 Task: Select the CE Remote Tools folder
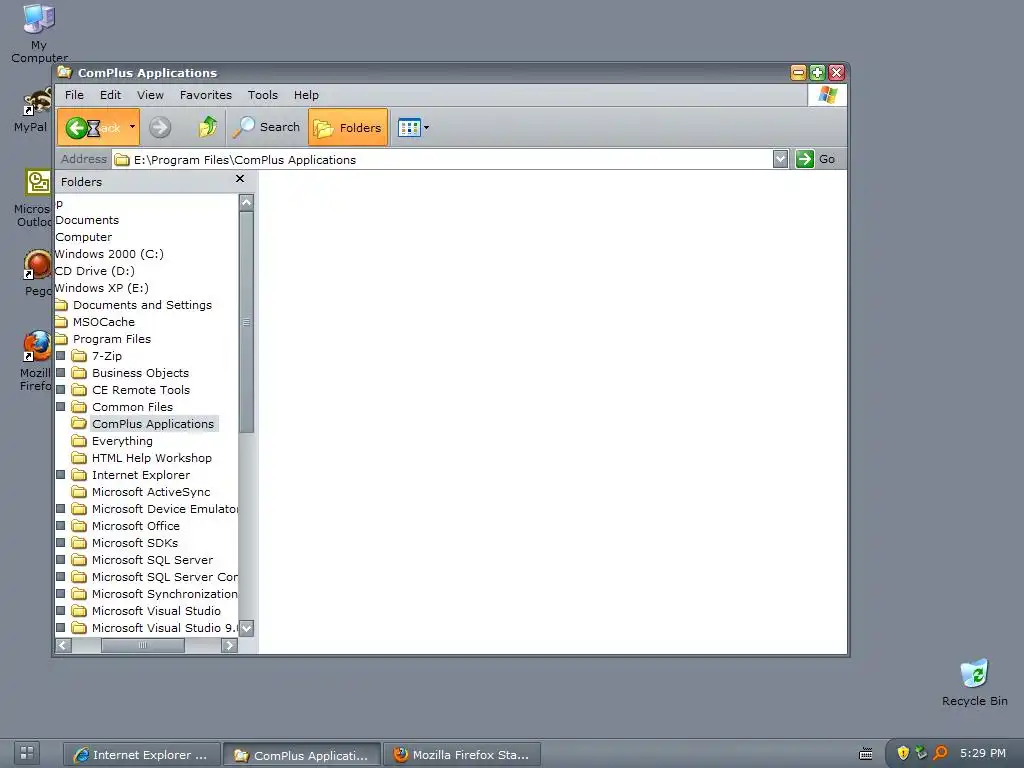[x=140, y=390]
